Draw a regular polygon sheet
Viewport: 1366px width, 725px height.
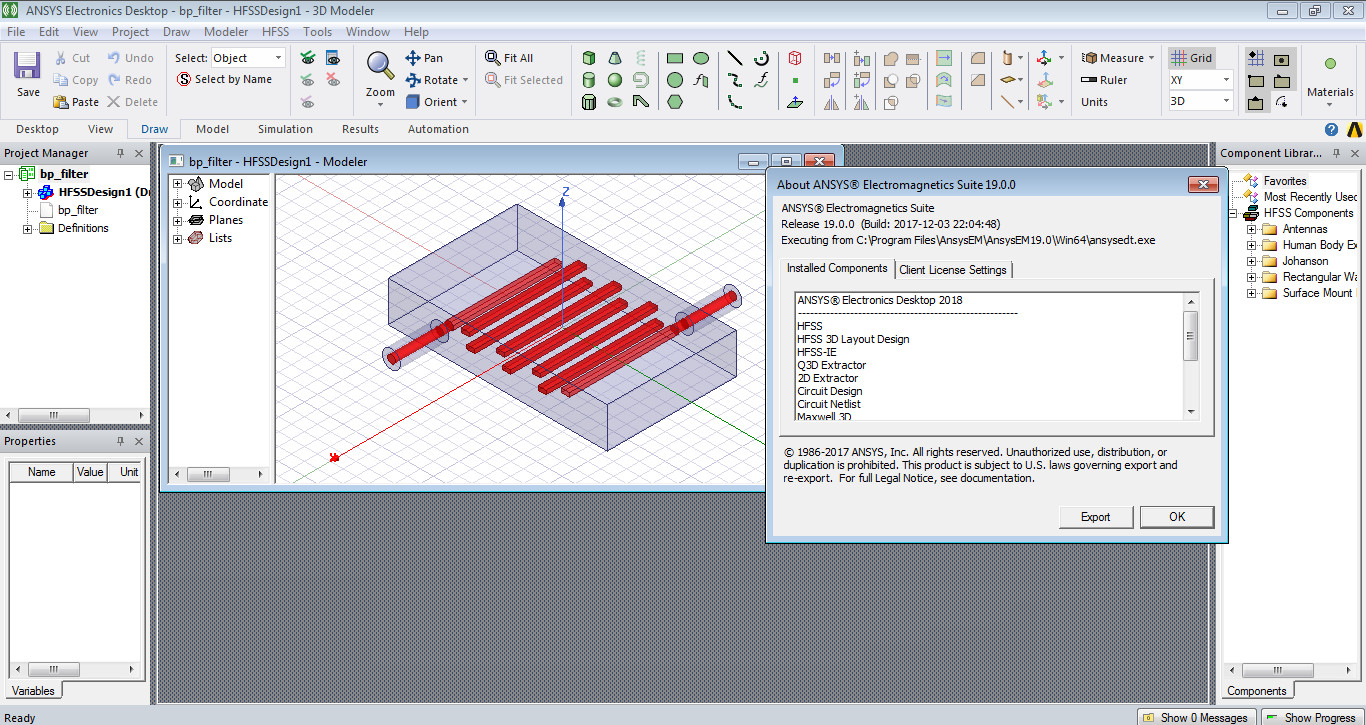(675, 102)
